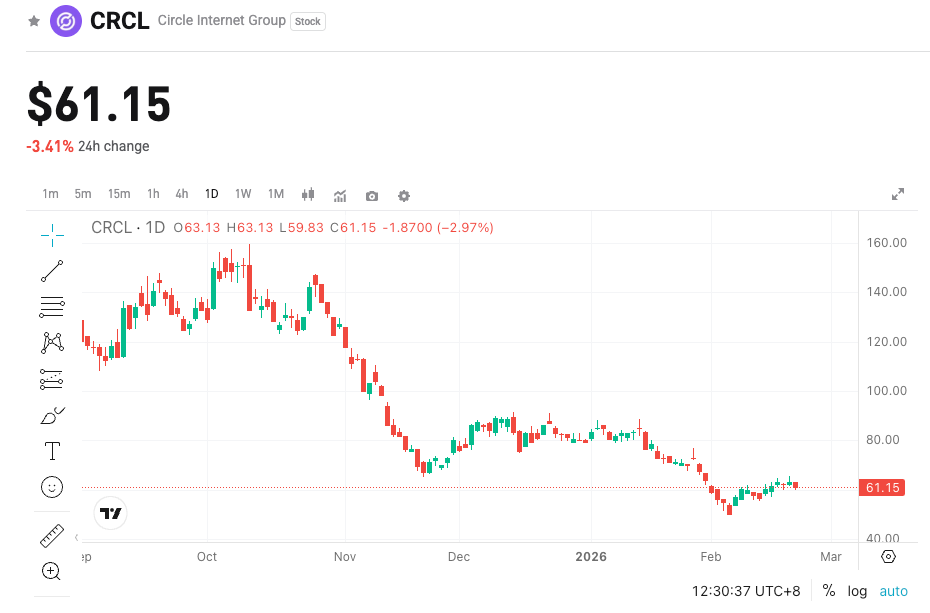Open the indicators menu
The width and height of the screenshot is (930, 613).
pos(340,196)
